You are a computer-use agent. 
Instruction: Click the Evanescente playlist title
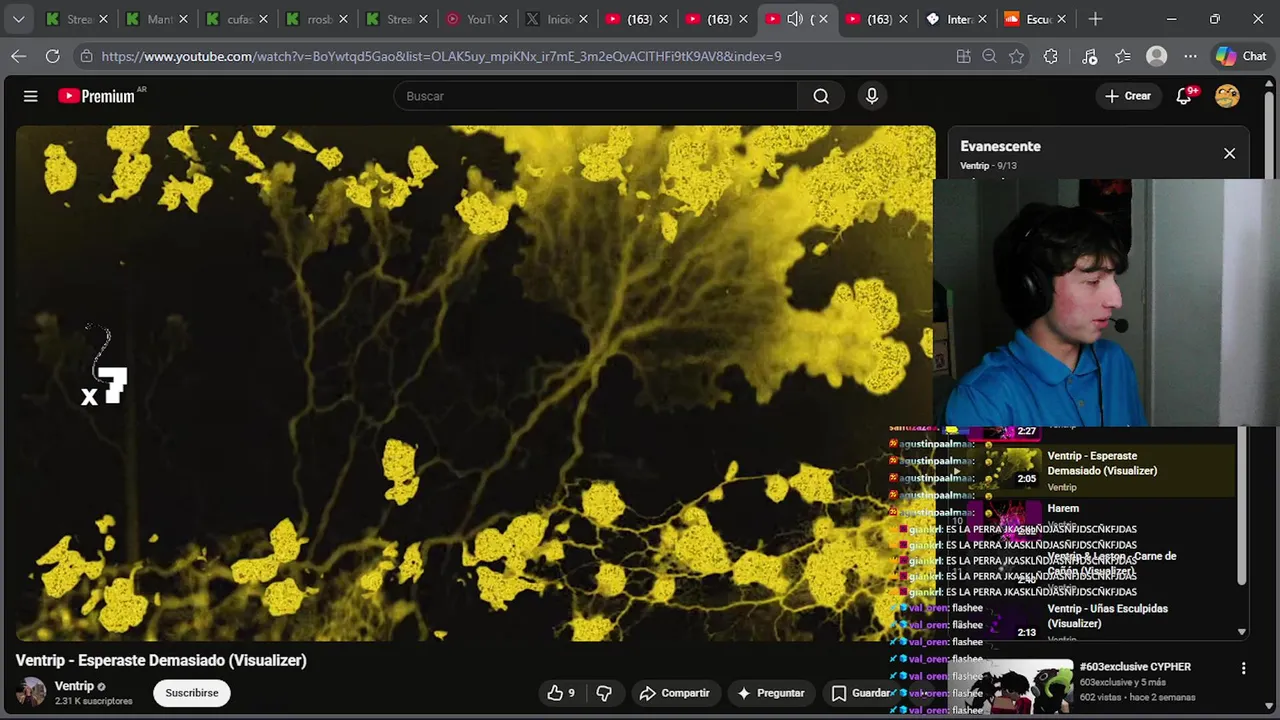click(x=1000, y=146)
